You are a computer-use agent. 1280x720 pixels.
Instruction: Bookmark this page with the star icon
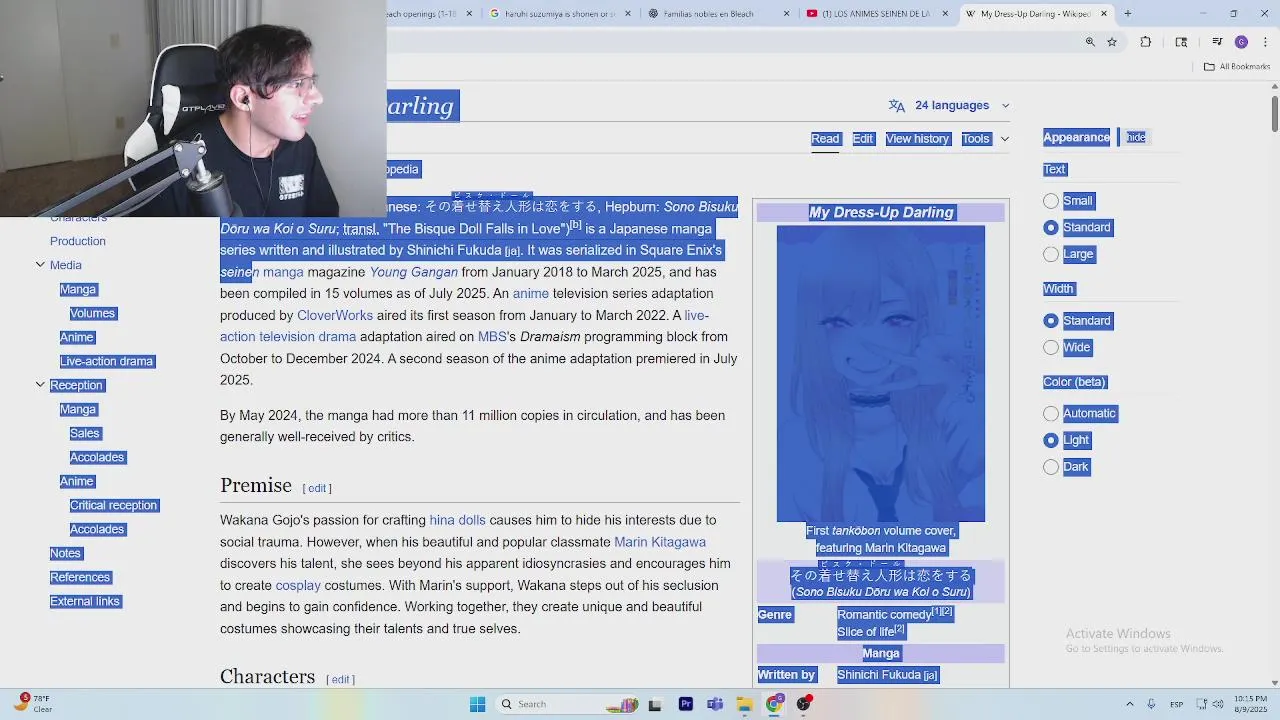click(x=1112, y=42)
